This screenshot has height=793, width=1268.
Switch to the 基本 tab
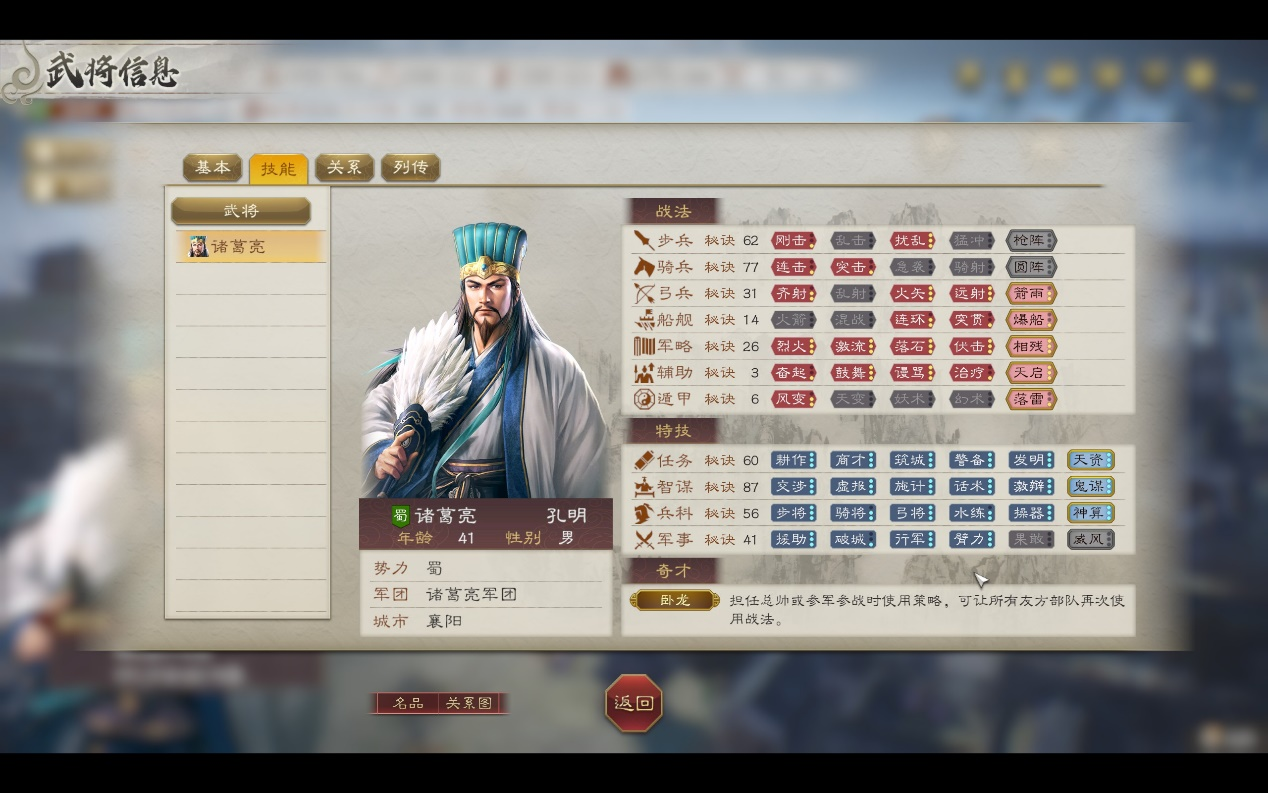(212, 167)
